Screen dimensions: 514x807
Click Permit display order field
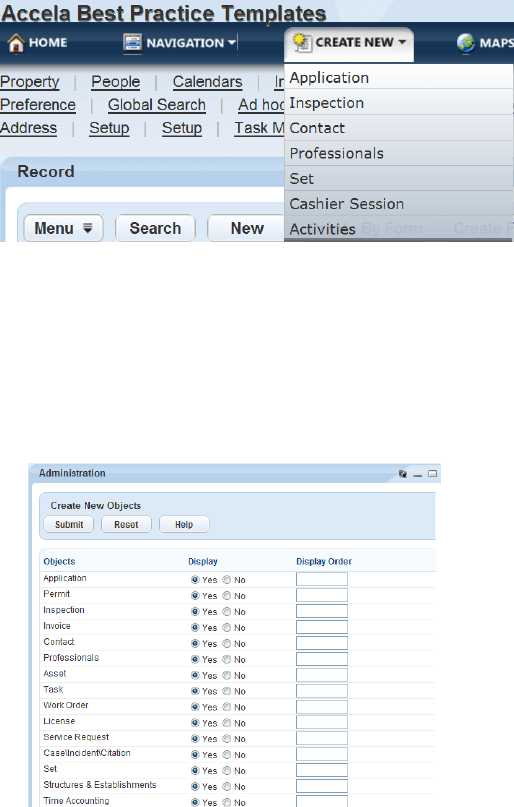tap(322, 595)
